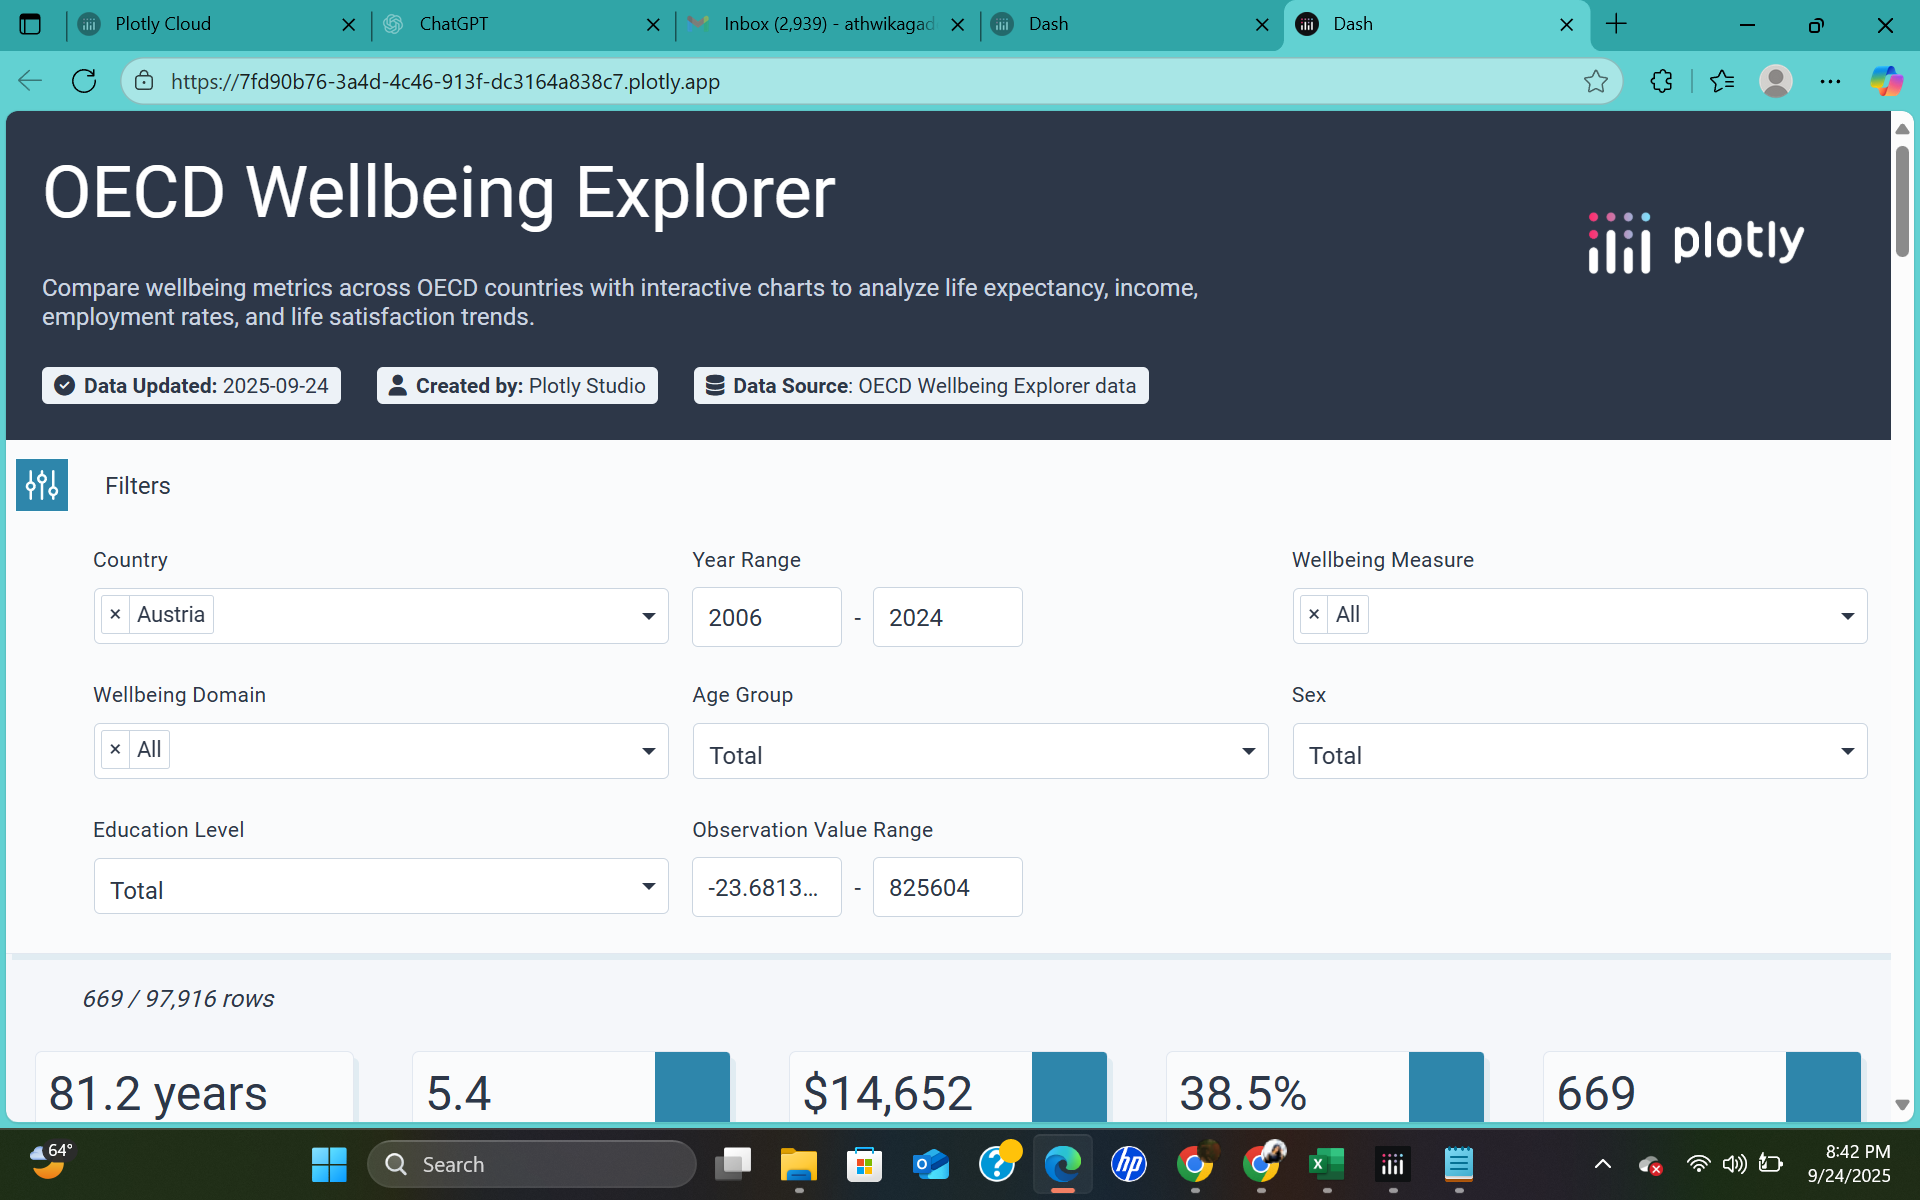
Task: Open the Filters panel icon
Action: [41, 485]
